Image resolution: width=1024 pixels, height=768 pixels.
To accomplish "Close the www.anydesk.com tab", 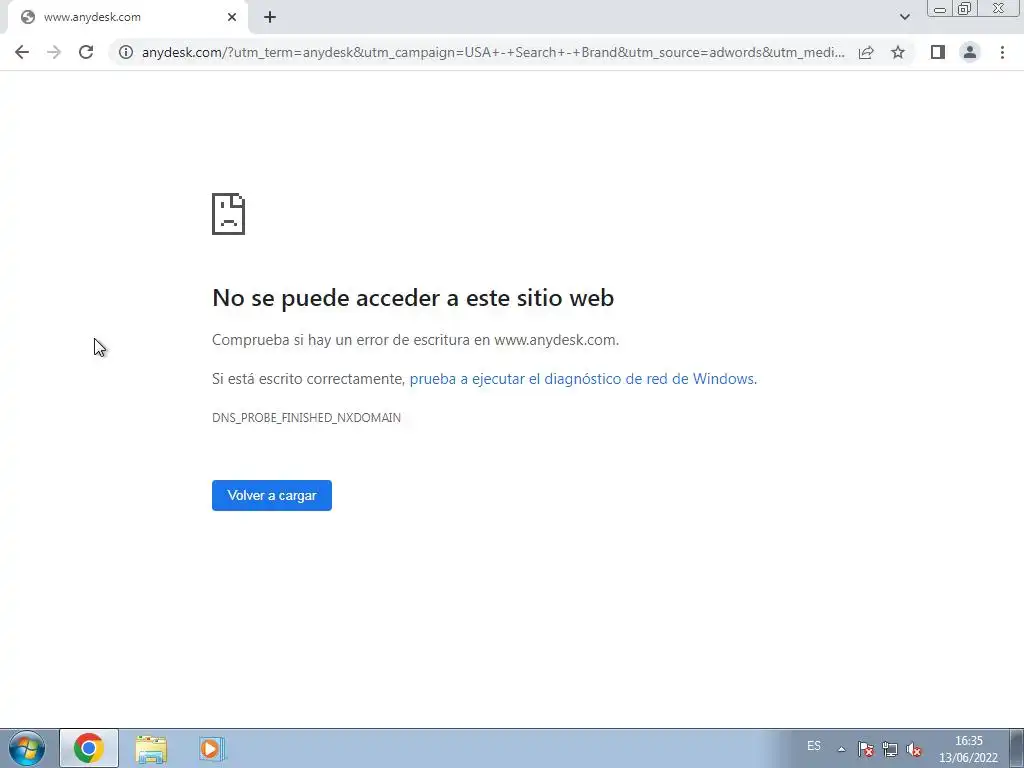I will click(x=232, y=17).
